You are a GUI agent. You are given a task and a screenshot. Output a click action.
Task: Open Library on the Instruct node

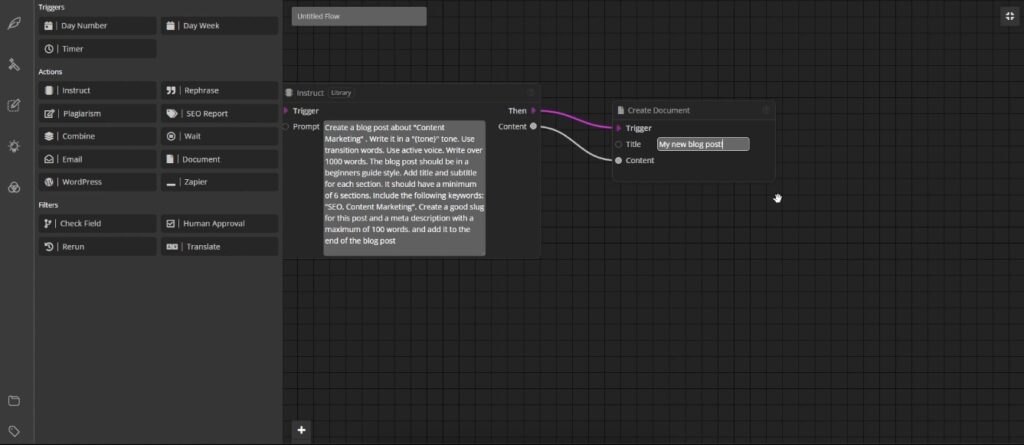click(341, 93)
